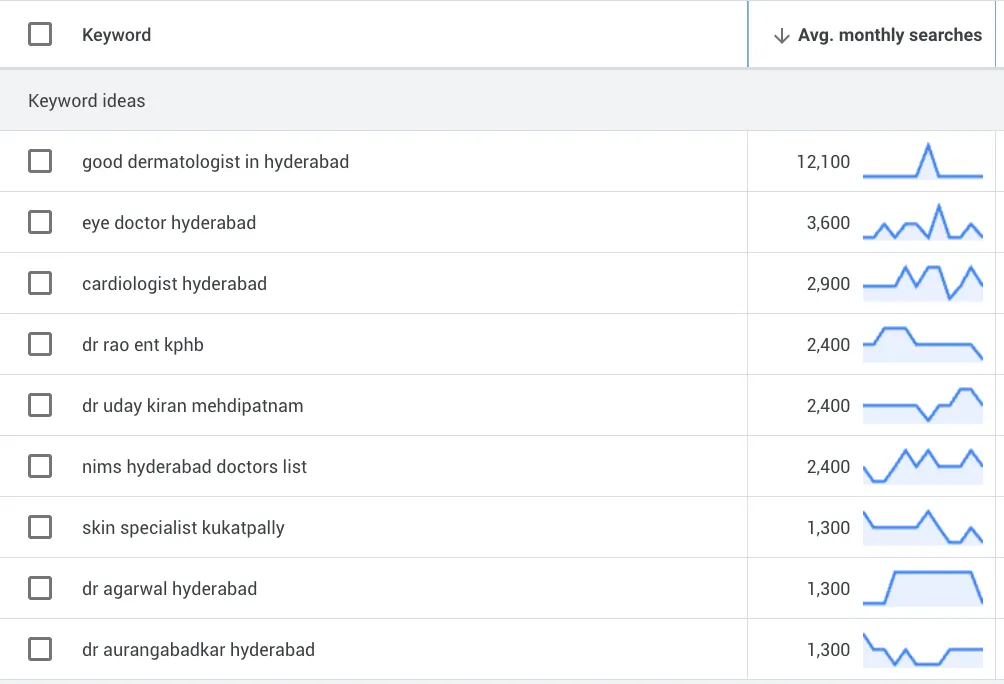Check the 'good dermatologist in hyderabad' checkbox
1004x684 pixels.
pyautogui.click(x=40, y=161)
